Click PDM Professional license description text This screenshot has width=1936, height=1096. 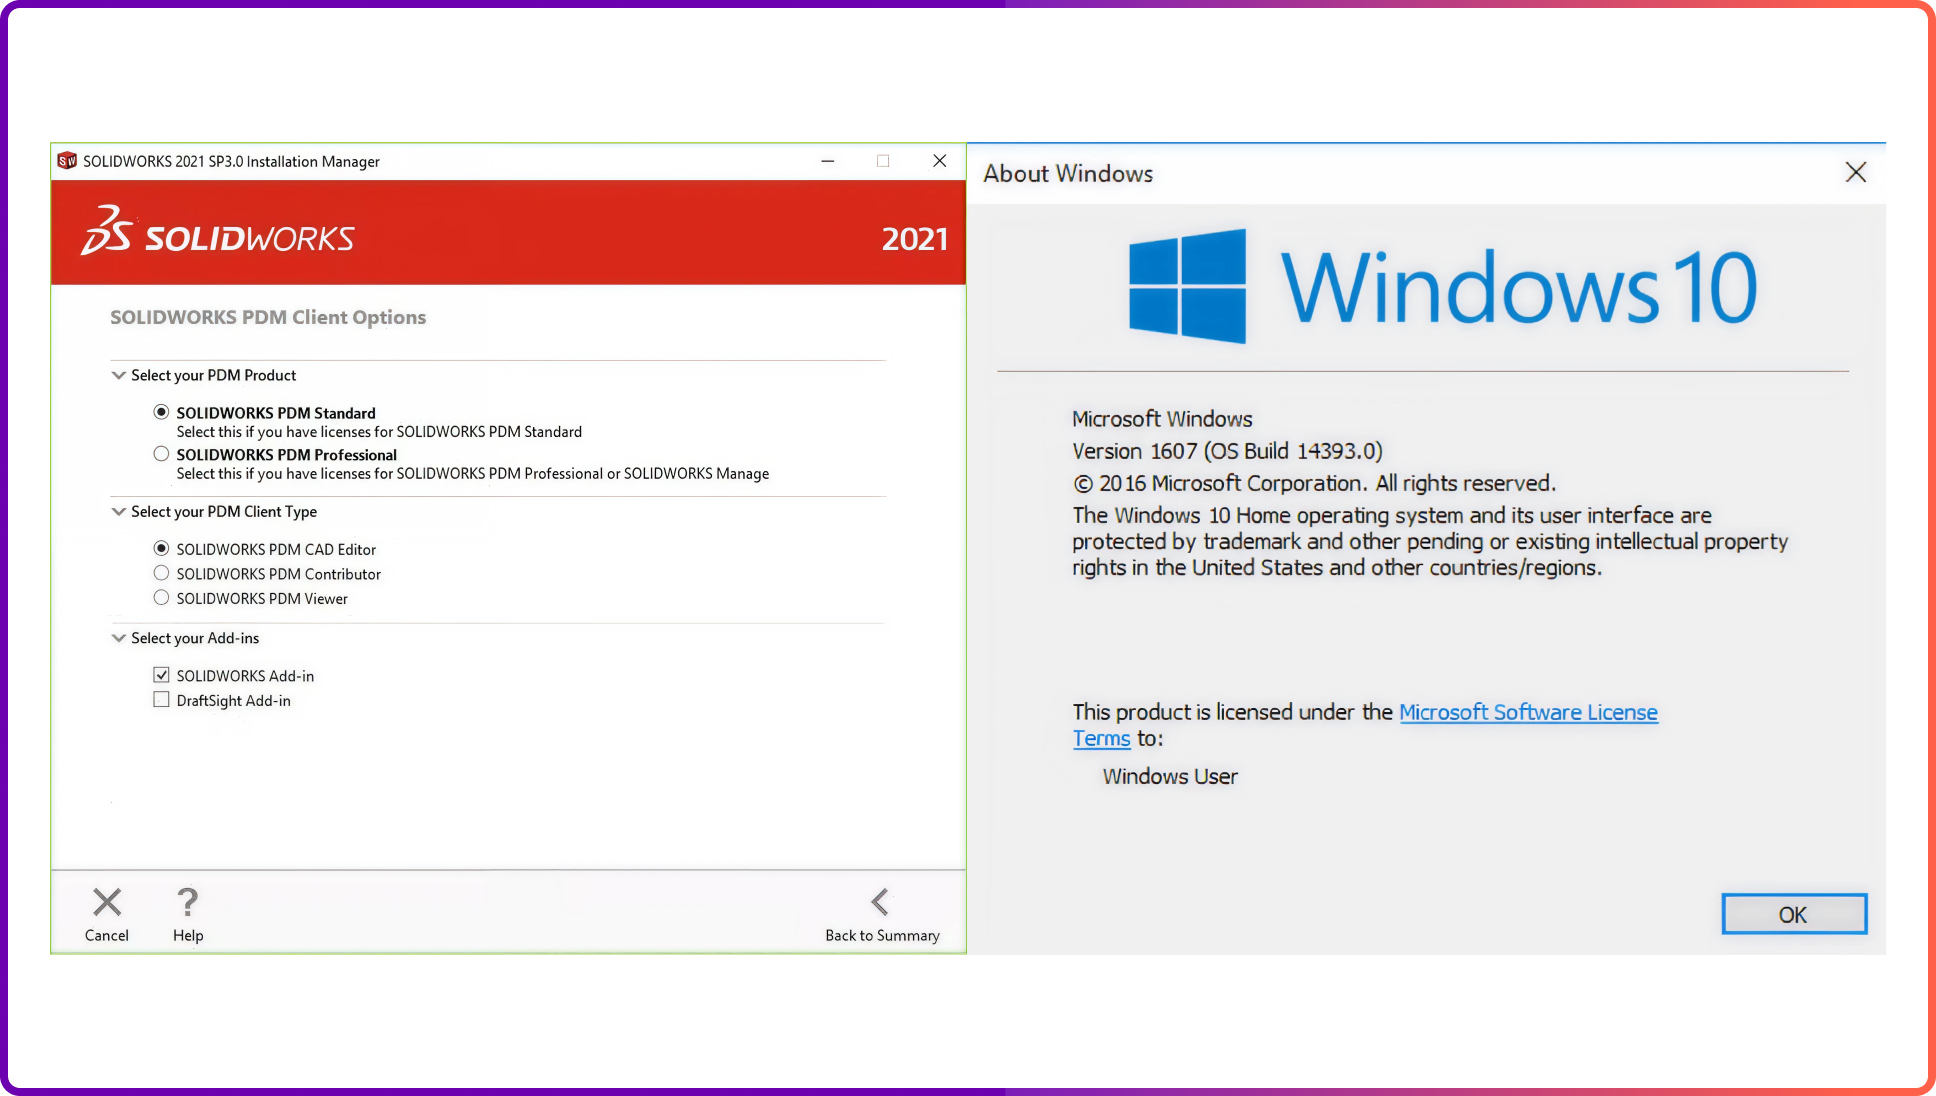(x=473, y=474)
